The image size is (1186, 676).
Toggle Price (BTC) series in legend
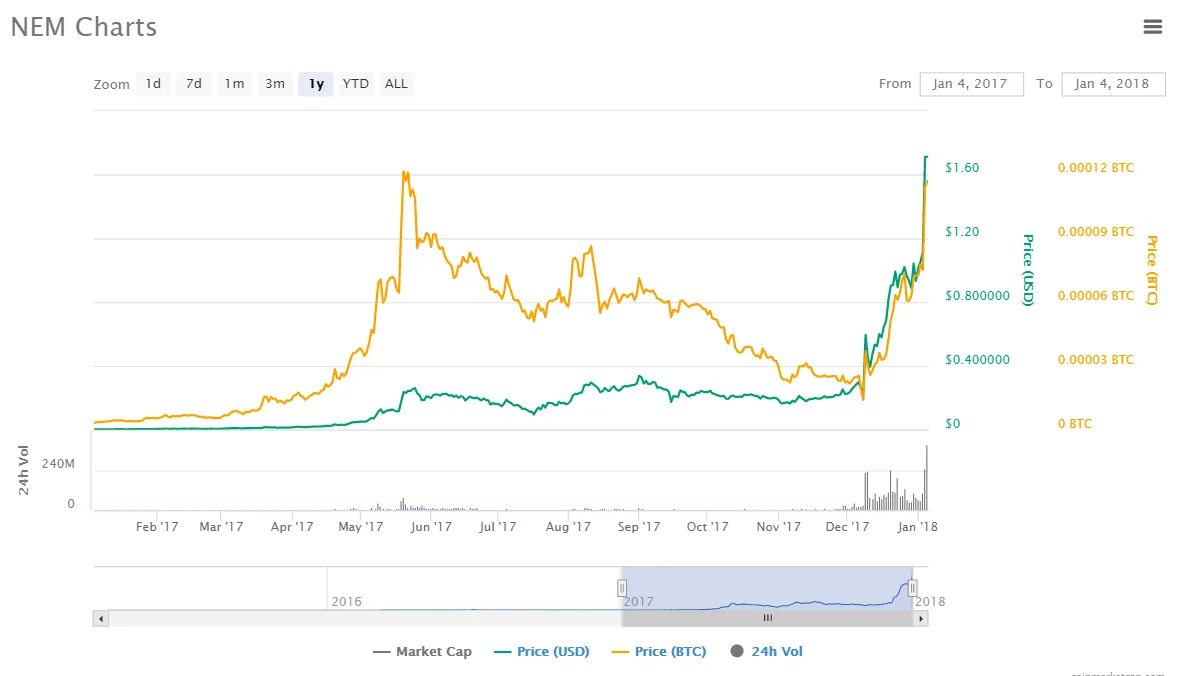pos(659,651)
